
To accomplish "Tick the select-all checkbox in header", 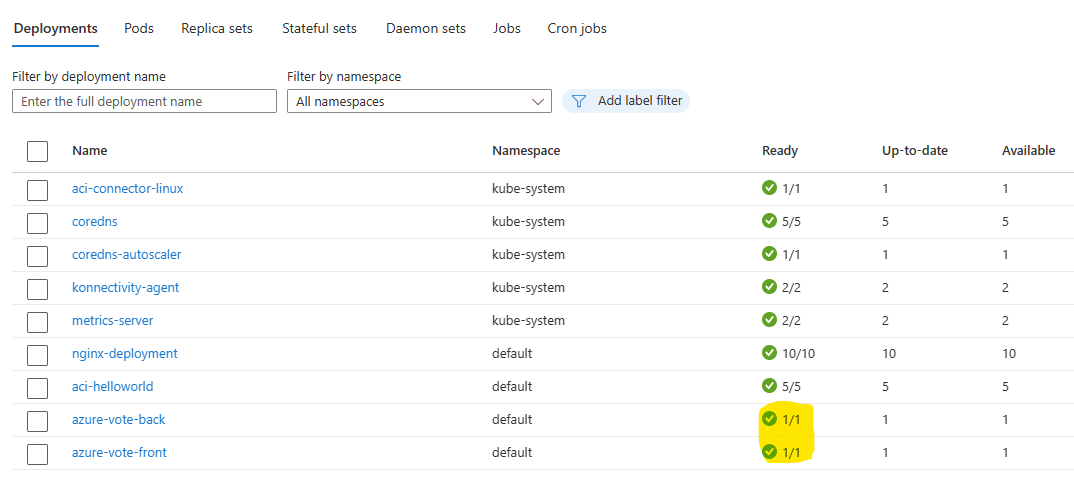I will [38, 151].
